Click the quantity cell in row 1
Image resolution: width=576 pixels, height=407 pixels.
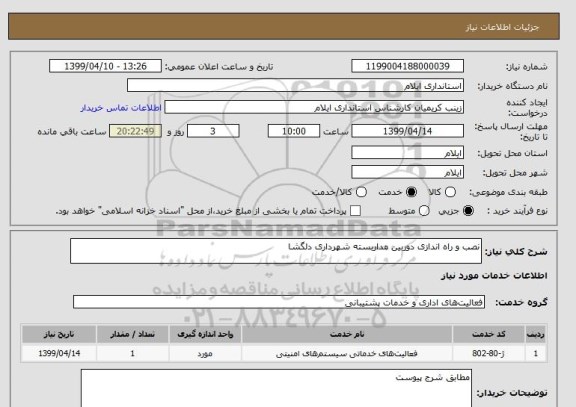[x=133, y=353]
